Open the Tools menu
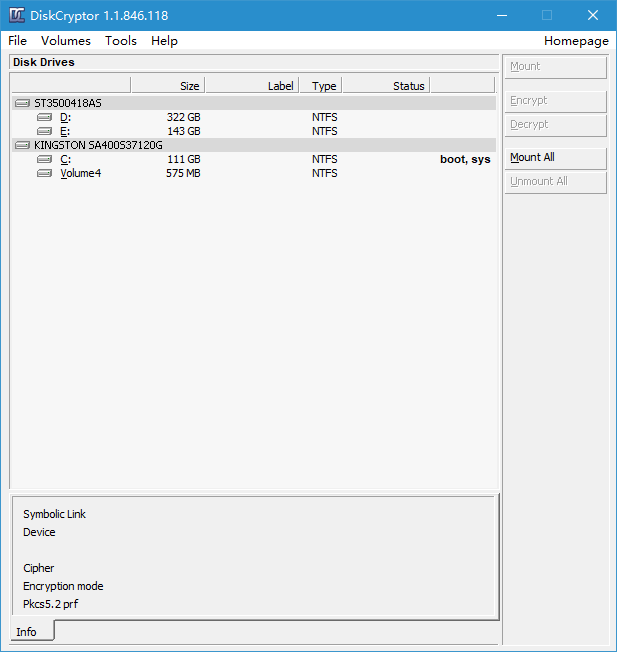This screenshot has width=617, height=652. [x=121, y=41]
